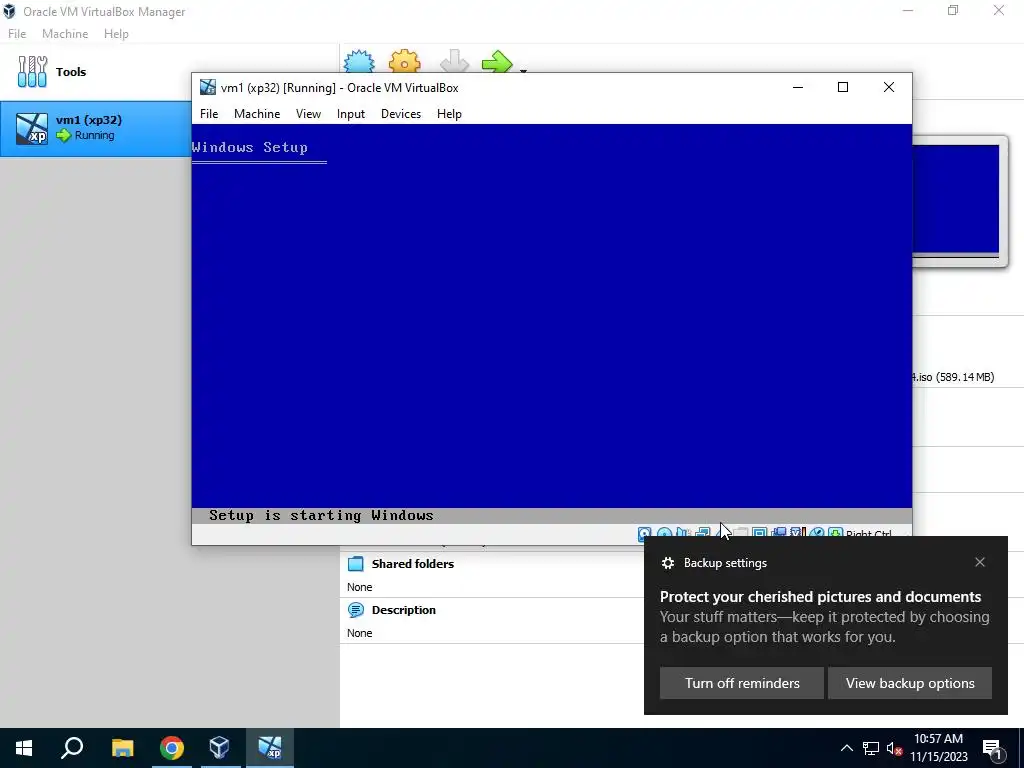The height and width of the screenshot is (768, 1024).
Task: Click the View backup options button
Action: pos(910,683)
